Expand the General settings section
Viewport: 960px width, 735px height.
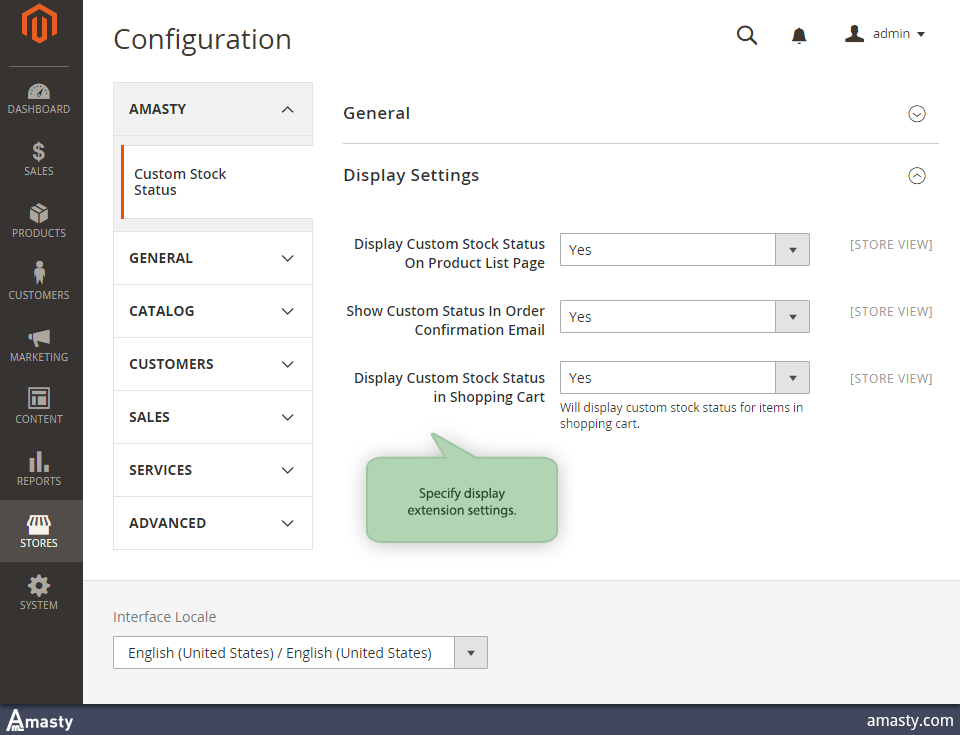click(x=916, y=114)
